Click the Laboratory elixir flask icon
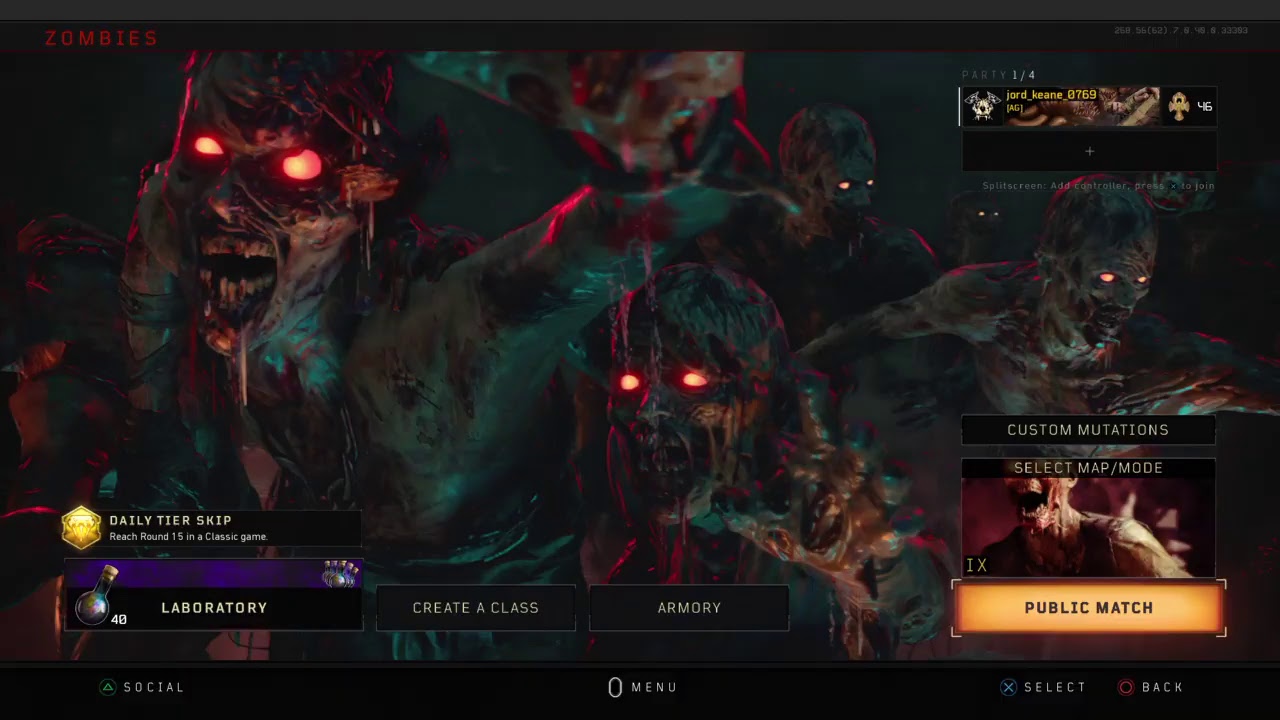Viewport: 1280px width, 720px height. coord(96,596)
